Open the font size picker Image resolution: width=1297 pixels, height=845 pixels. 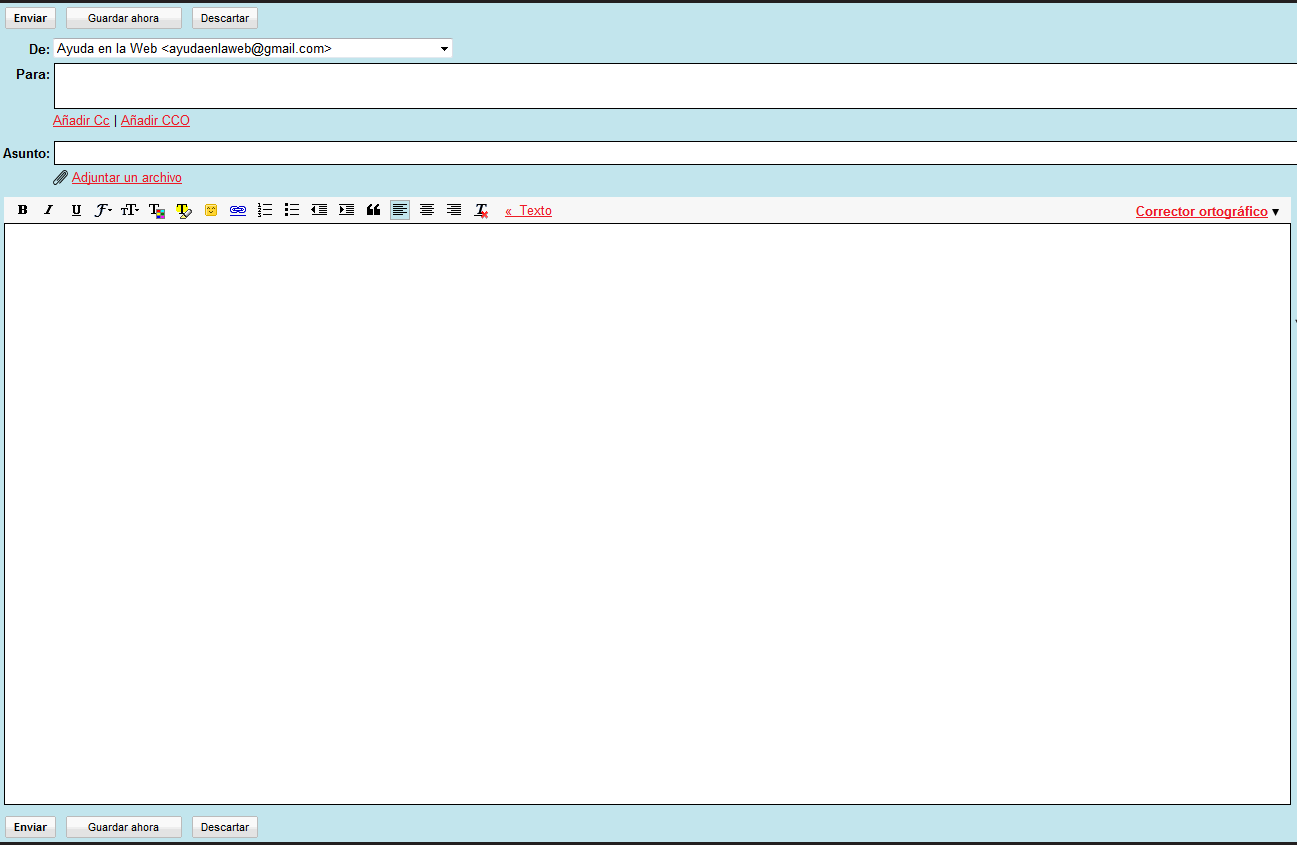130,210
